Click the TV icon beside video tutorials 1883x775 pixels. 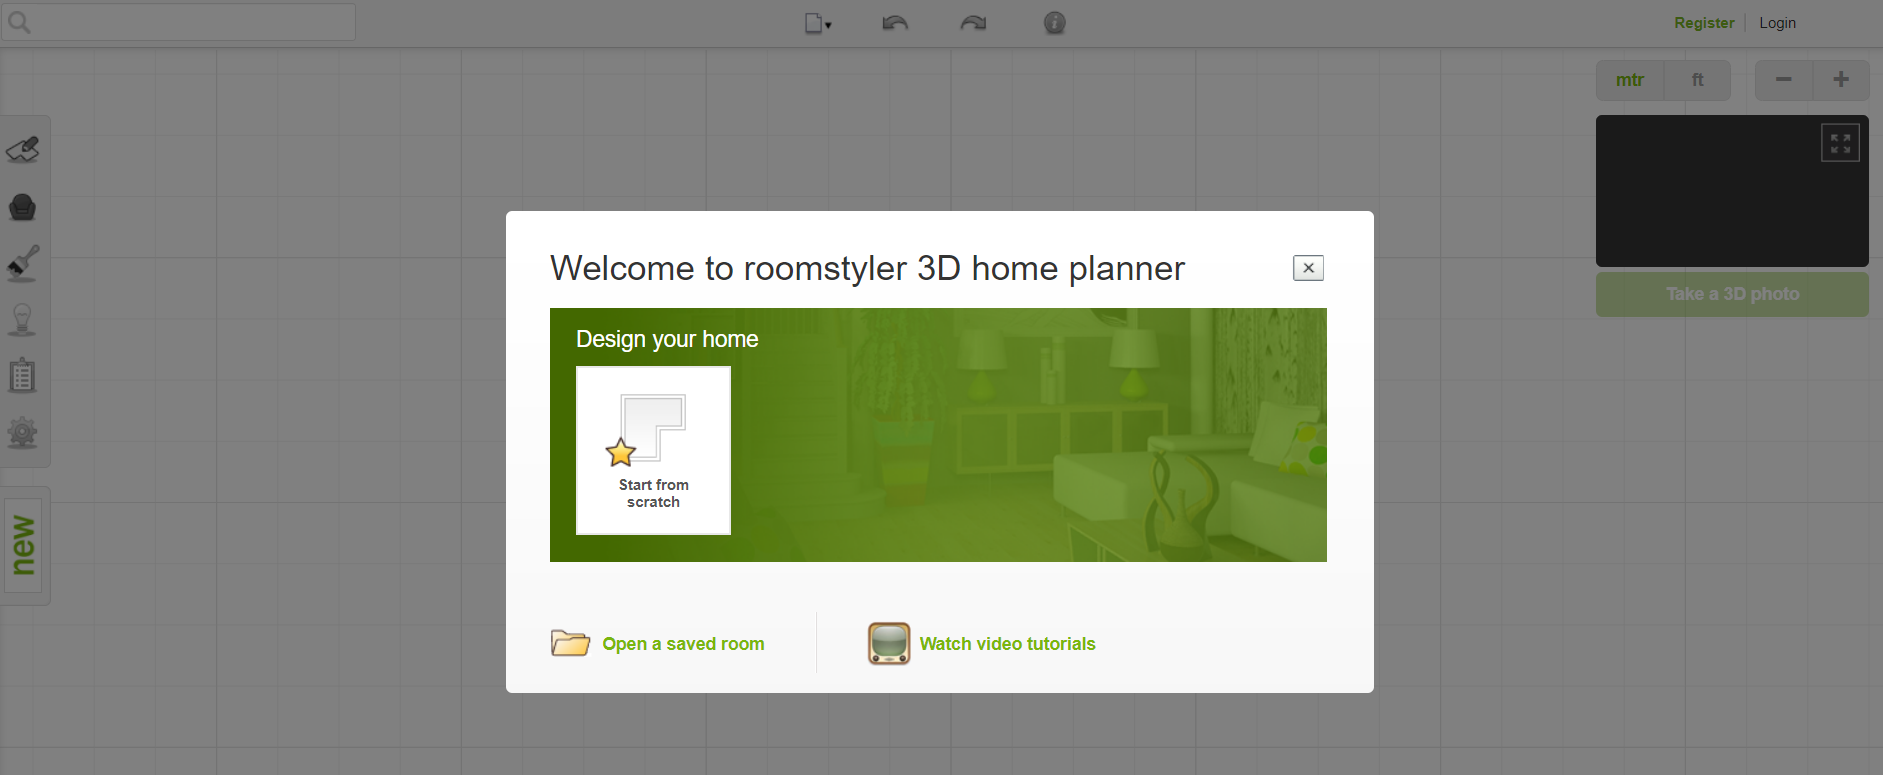coord(889,643)
